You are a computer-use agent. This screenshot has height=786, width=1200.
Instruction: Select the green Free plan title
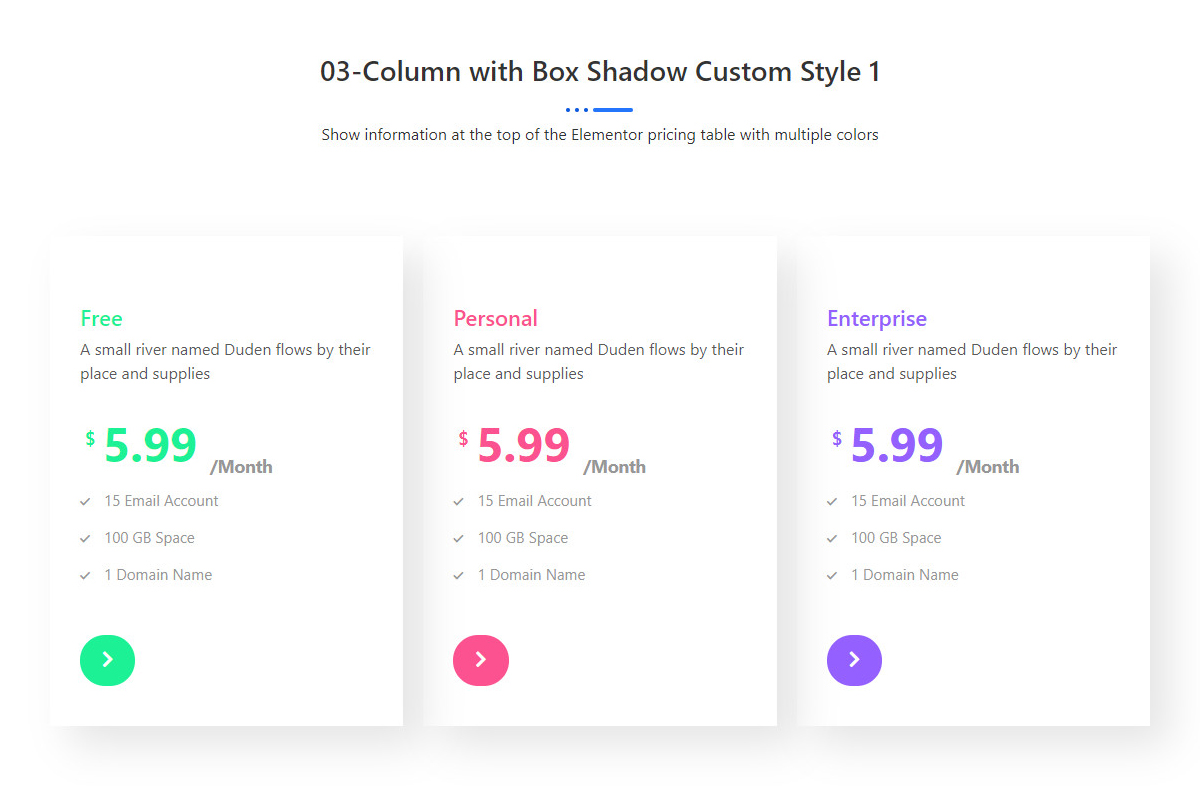(x=101, y=319)
